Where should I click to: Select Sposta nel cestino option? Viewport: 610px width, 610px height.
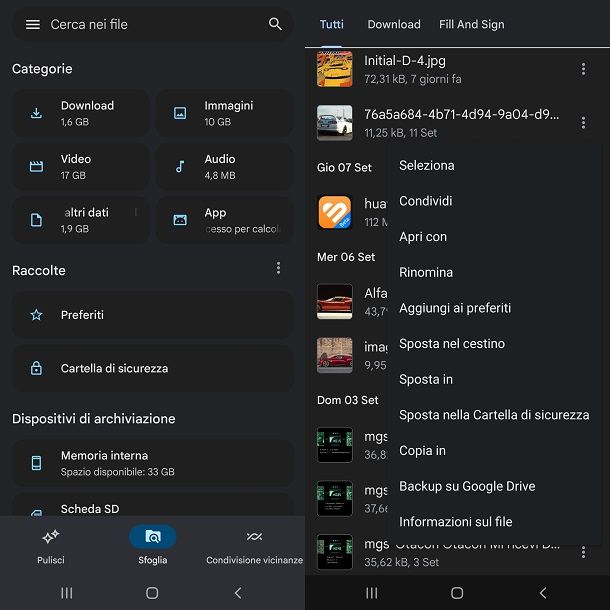[x=452, y=343]
